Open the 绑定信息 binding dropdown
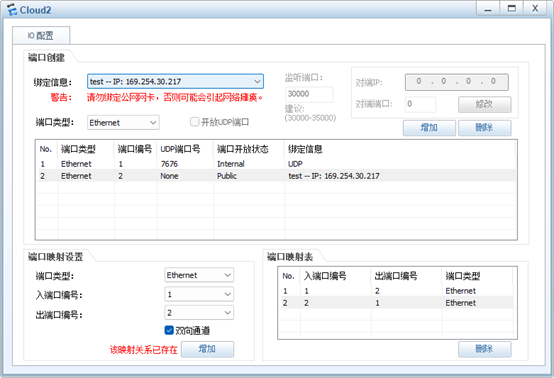This screenshot has height=378, width=554. point(175,81)
